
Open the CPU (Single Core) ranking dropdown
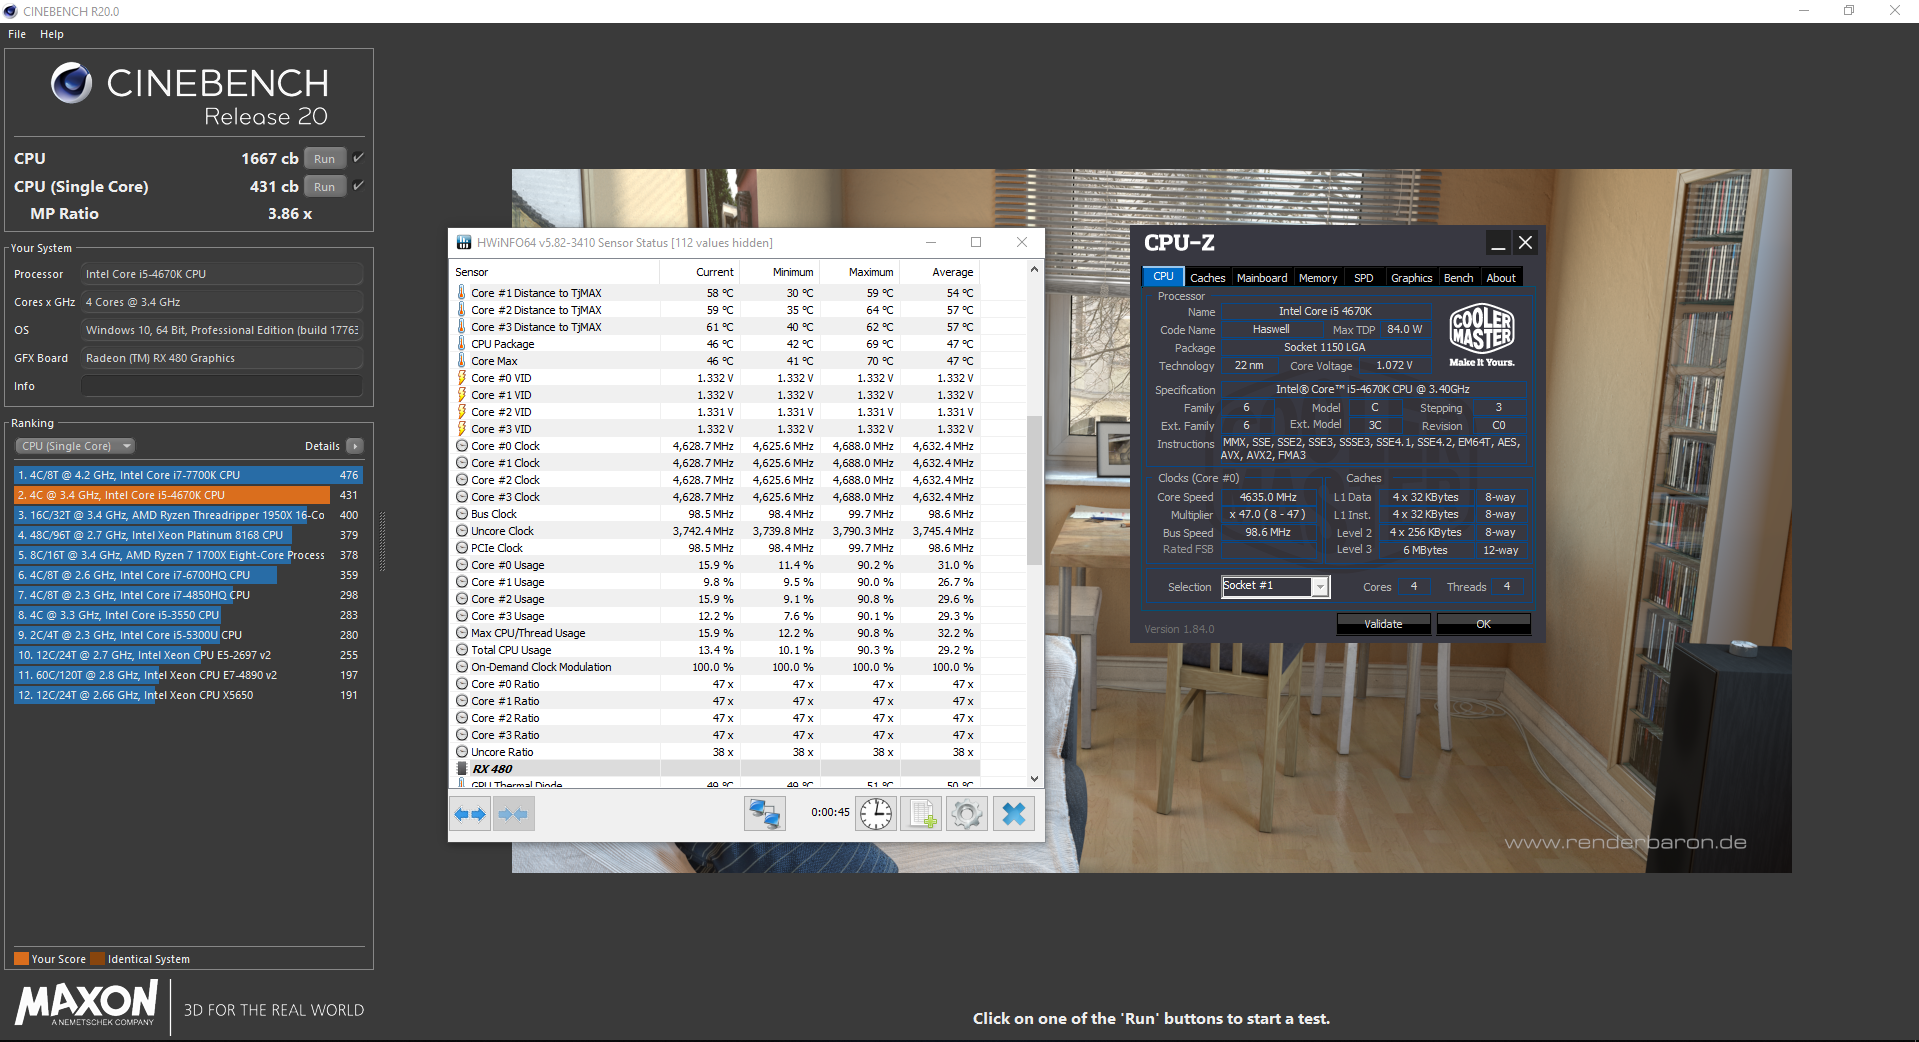coord(75,446)
